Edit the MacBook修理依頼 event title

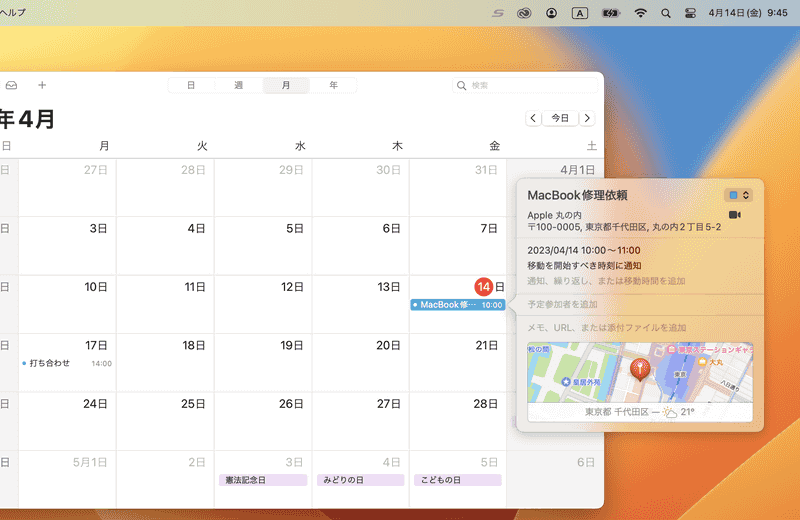(577, 195)
